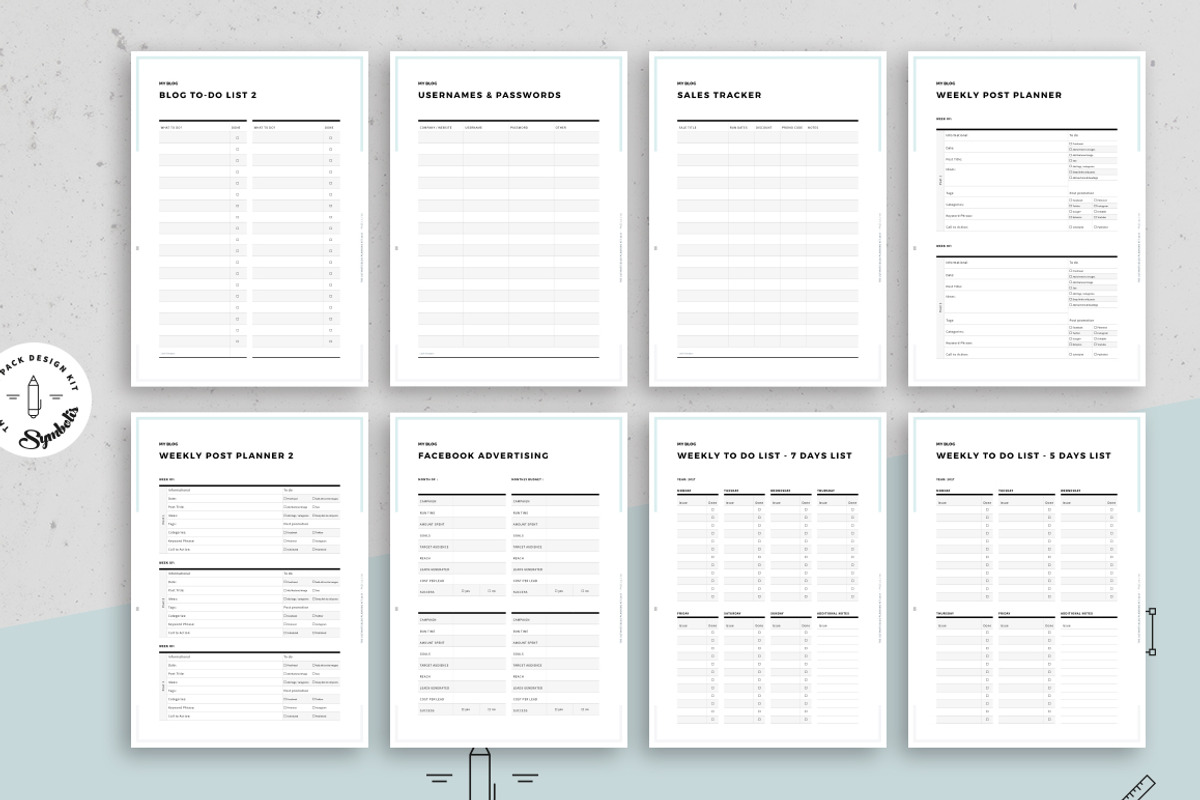Select the WEEKLY POST PLANNER 2 heading
This screenshot has height=800, width=1200.
click(x=226, y=455)
